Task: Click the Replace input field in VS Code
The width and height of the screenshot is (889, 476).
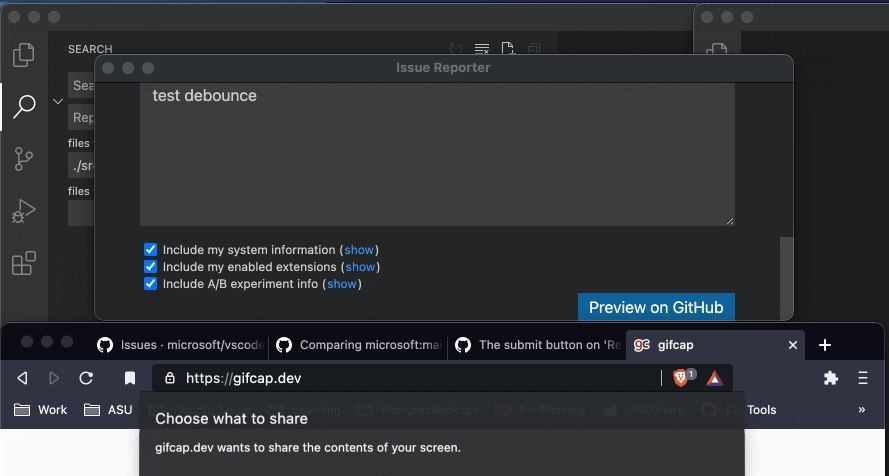Action: pos(81,117)
